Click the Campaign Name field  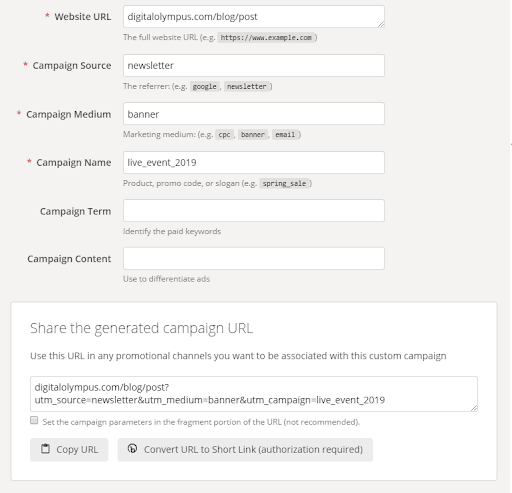254,162
